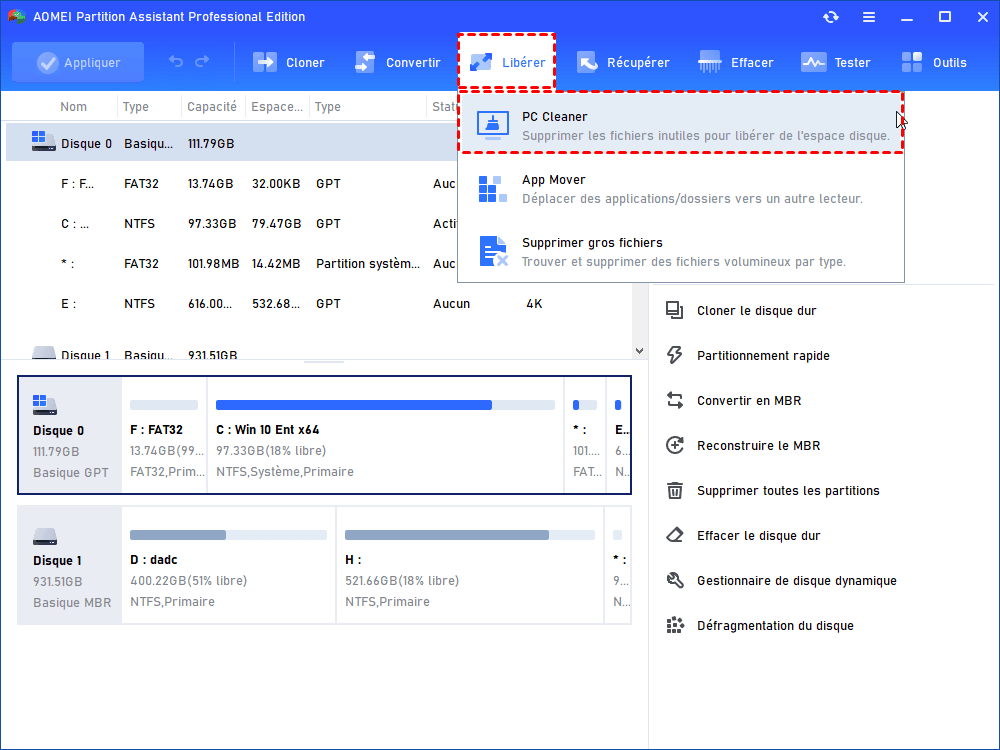Choose Défragmentation du disque
Screen dimensions: 1000x750
[775, 626]
